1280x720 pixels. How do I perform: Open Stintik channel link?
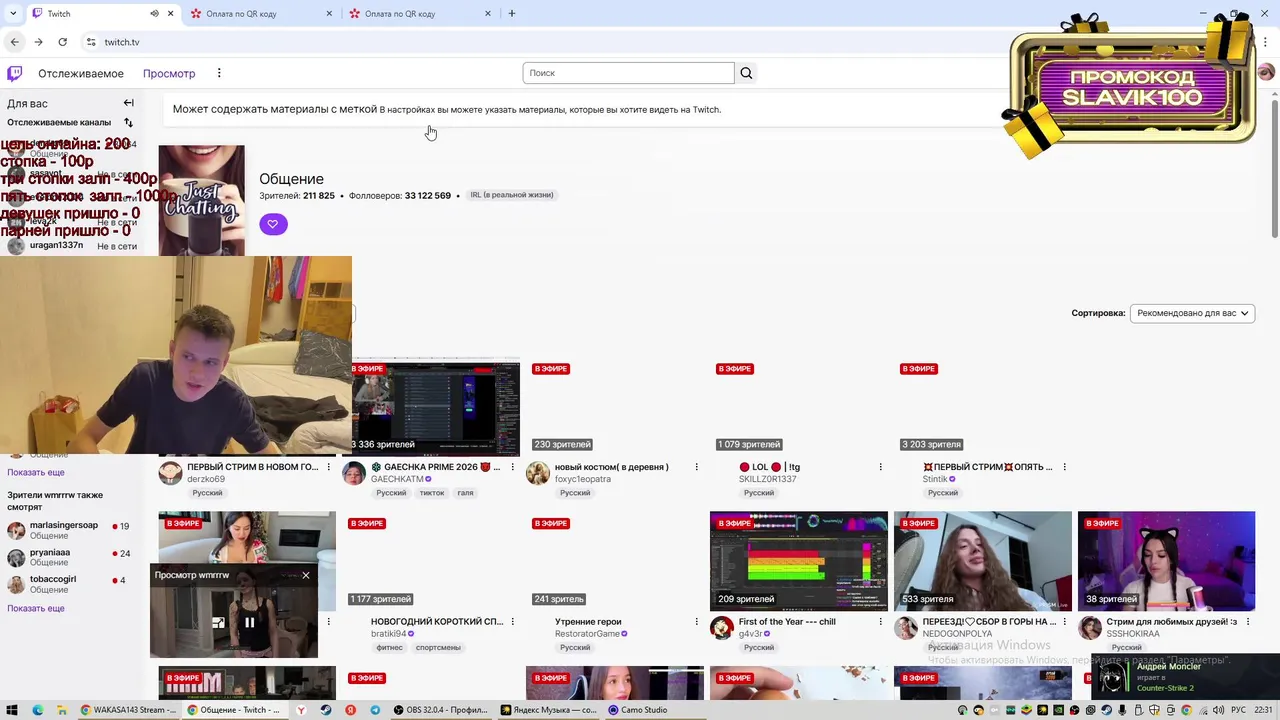pyautogui.click(x=934, y=479)
